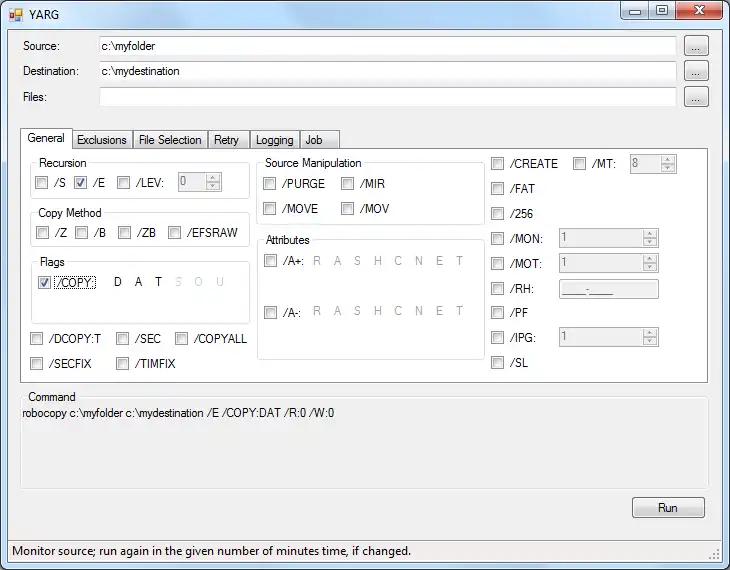Image resolution: width=730 pixels, height=570 pixels.
Task: Grab the window resize grip in status bar
Action: click(x=715, y=554)
